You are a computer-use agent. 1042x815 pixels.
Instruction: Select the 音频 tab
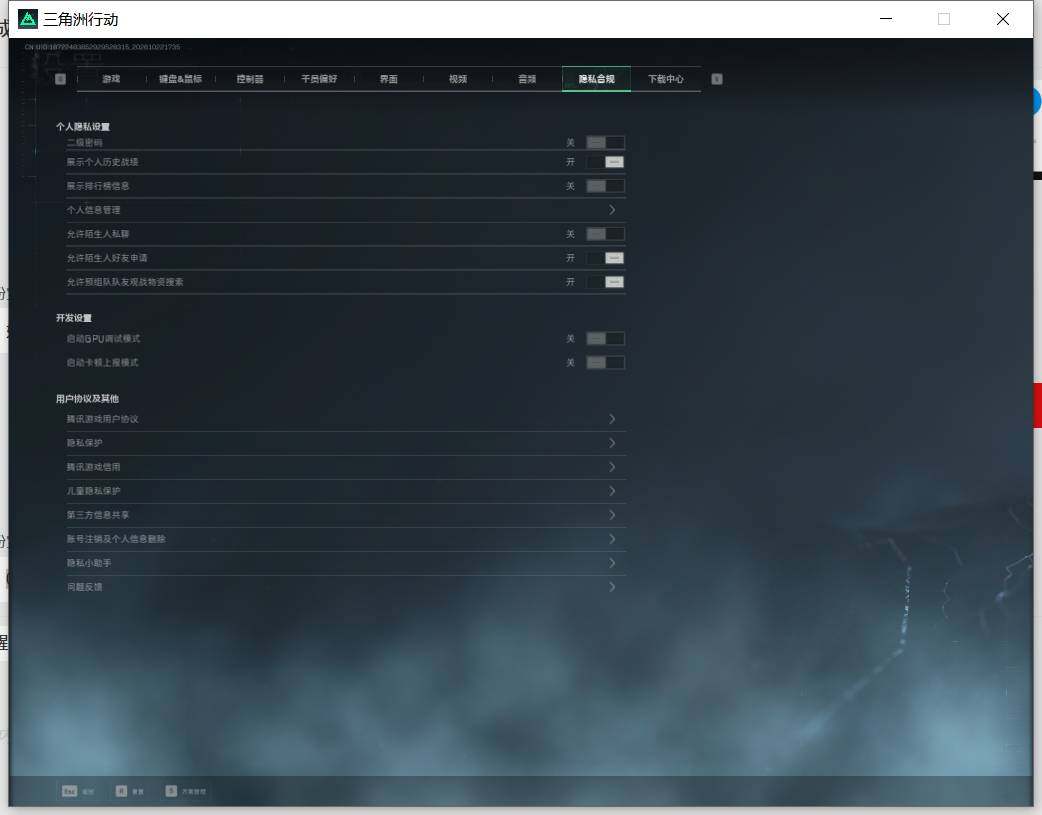pyautogui.click(x=527, y=79)
